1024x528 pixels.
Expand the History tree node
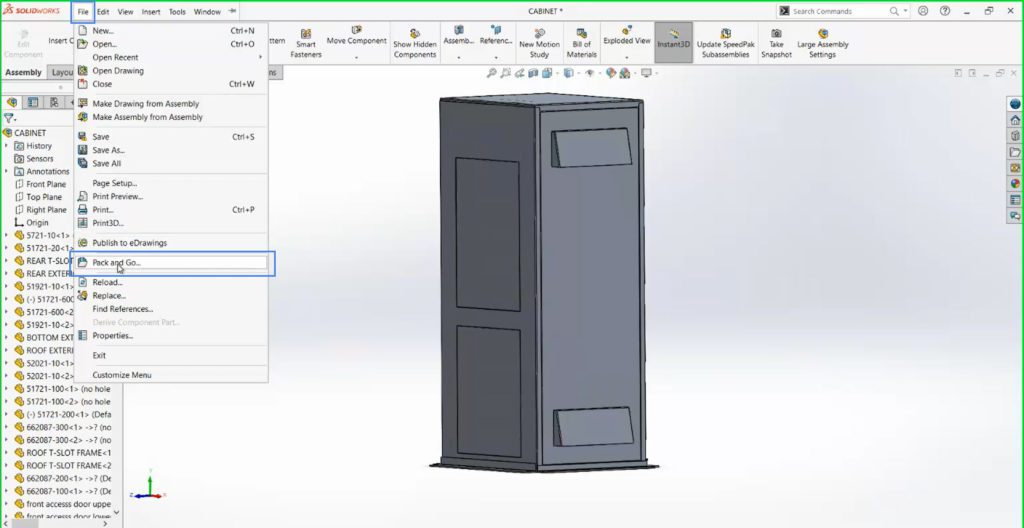pos(8,146)
